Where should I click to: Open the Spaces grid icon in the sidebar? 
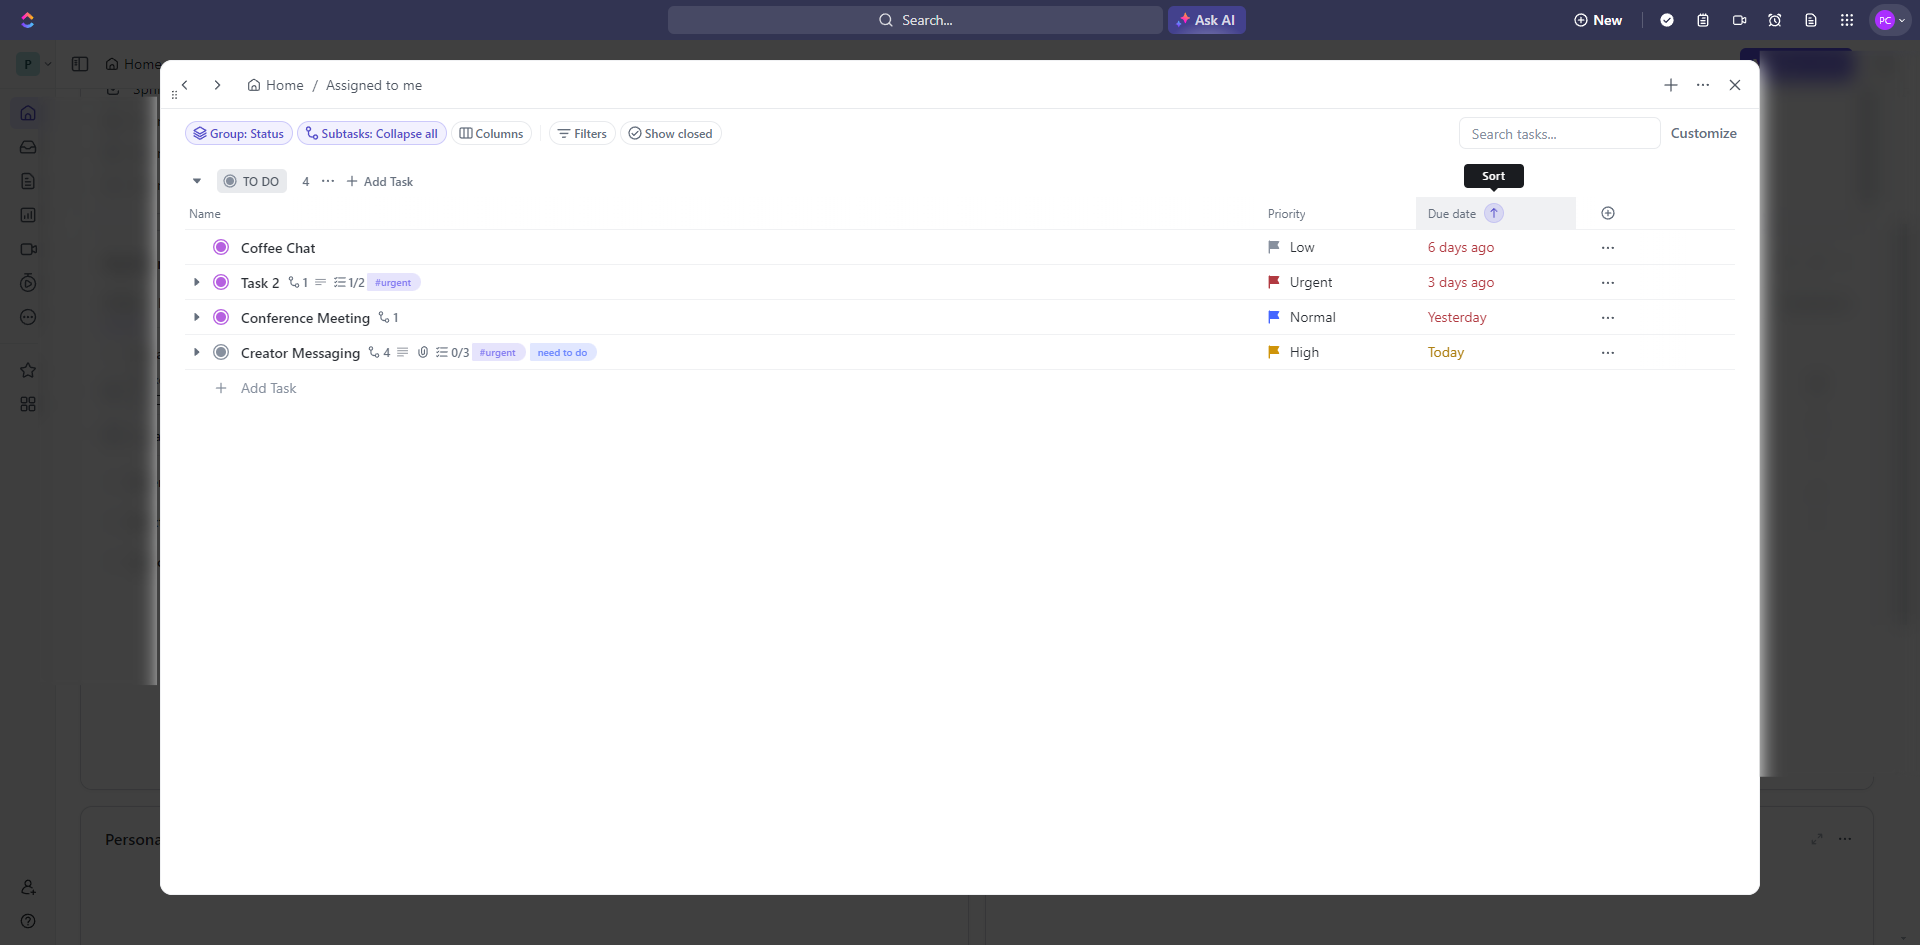(x=28, y=404)
